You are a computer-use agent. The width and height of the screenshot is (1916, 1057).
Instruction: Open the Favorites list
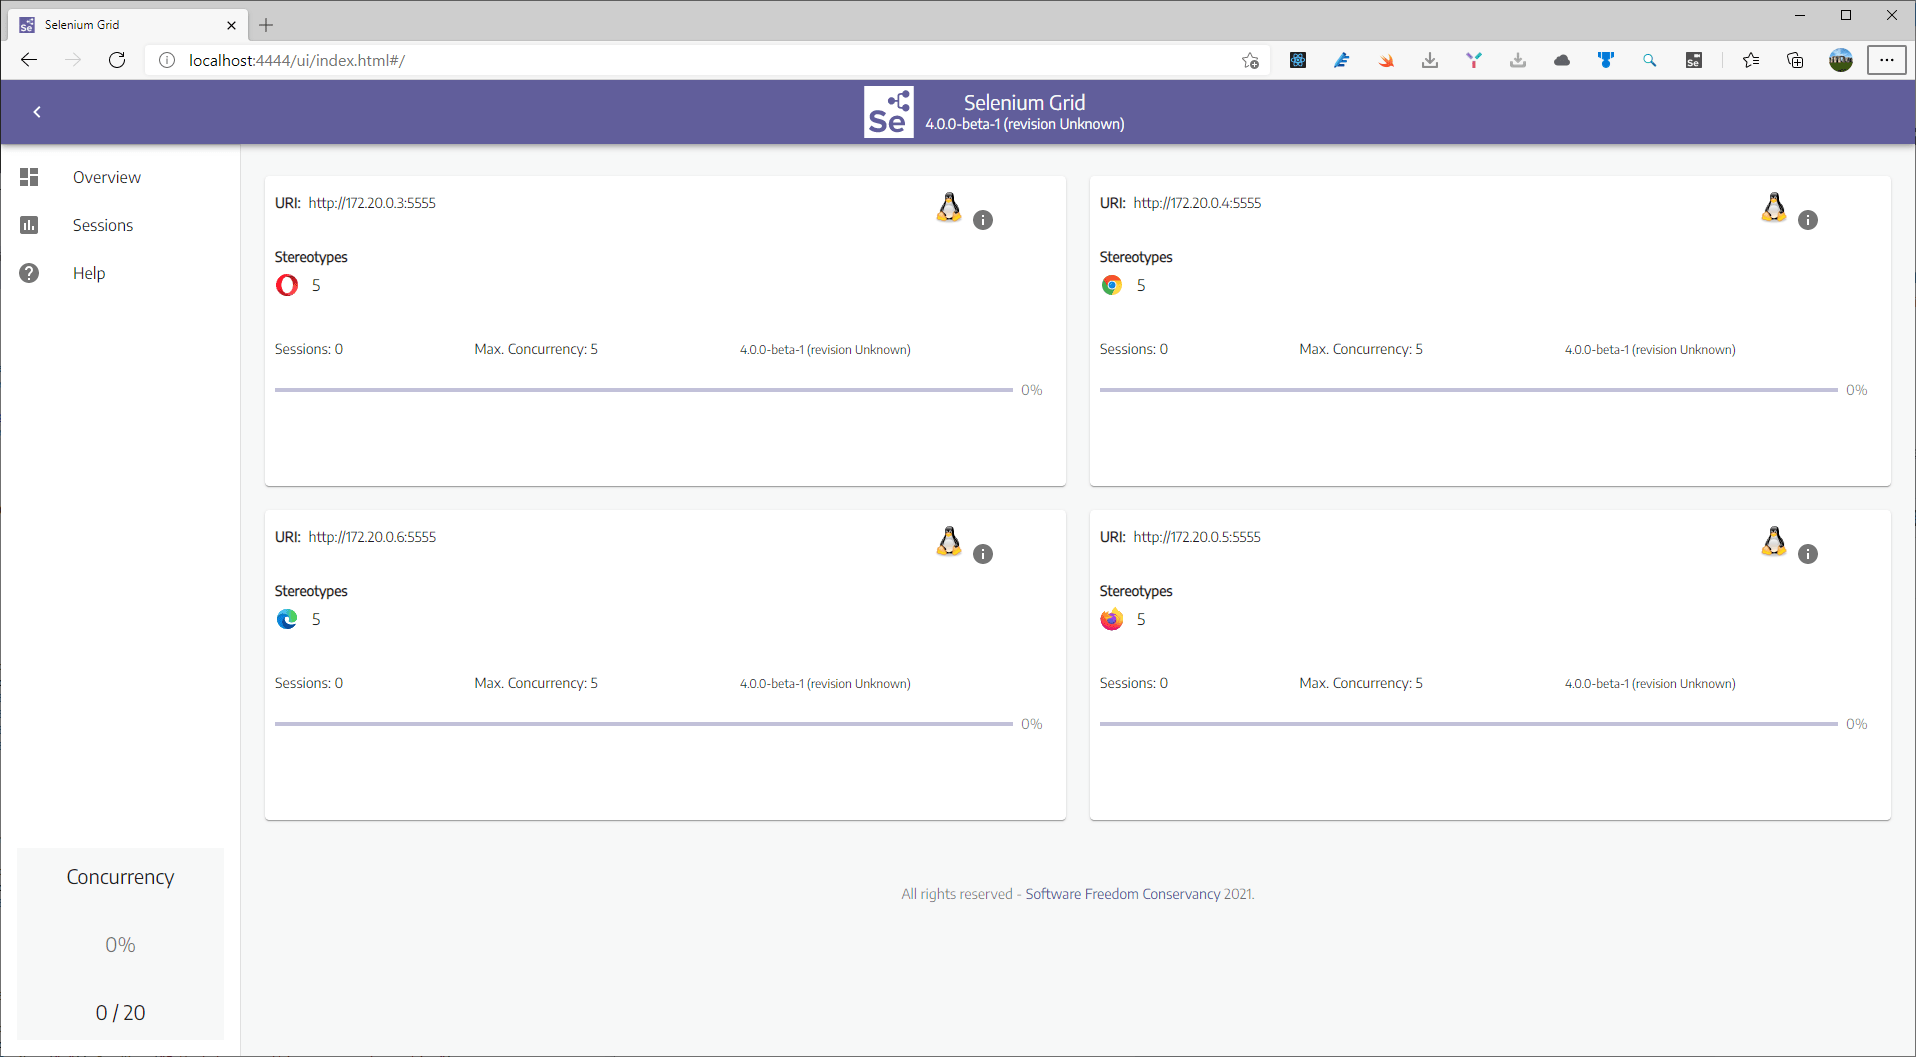[1751, 60]
